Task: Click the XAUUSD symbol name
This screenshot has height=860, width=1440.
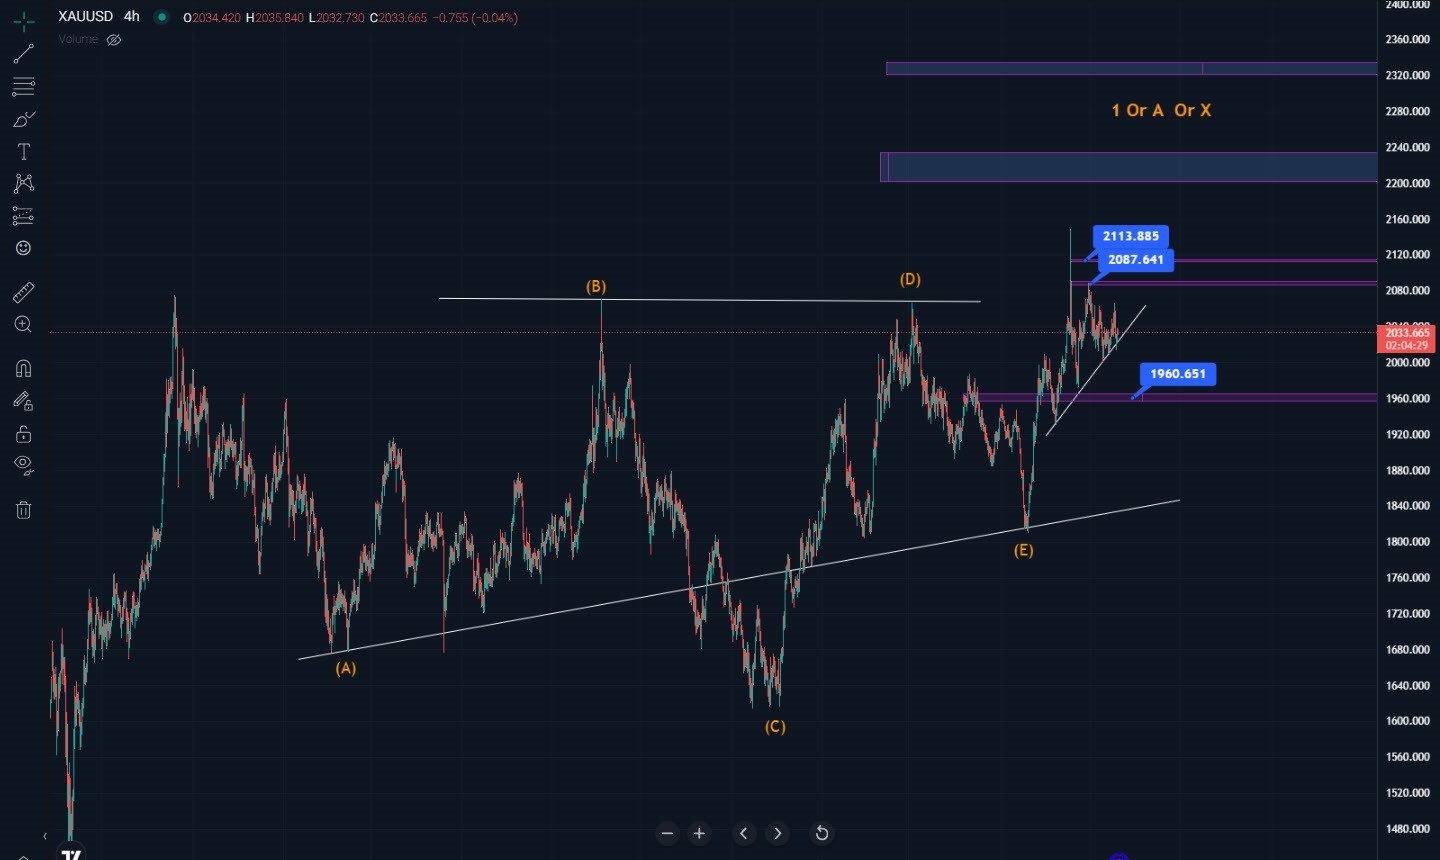Action: (x=85, y=16)
